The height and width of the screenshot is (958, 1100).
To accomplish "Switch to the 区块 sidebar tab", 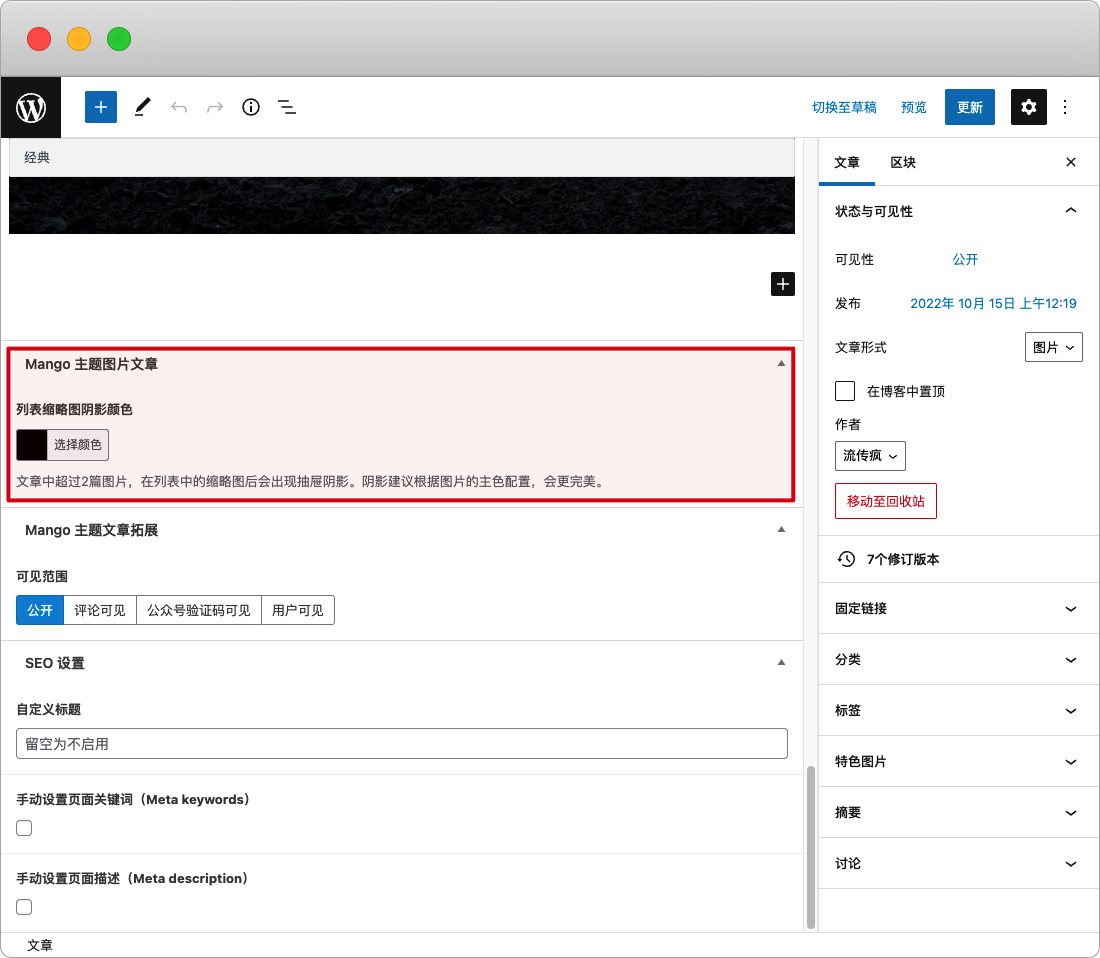I will pyautogui.click(x=903, y=163).
